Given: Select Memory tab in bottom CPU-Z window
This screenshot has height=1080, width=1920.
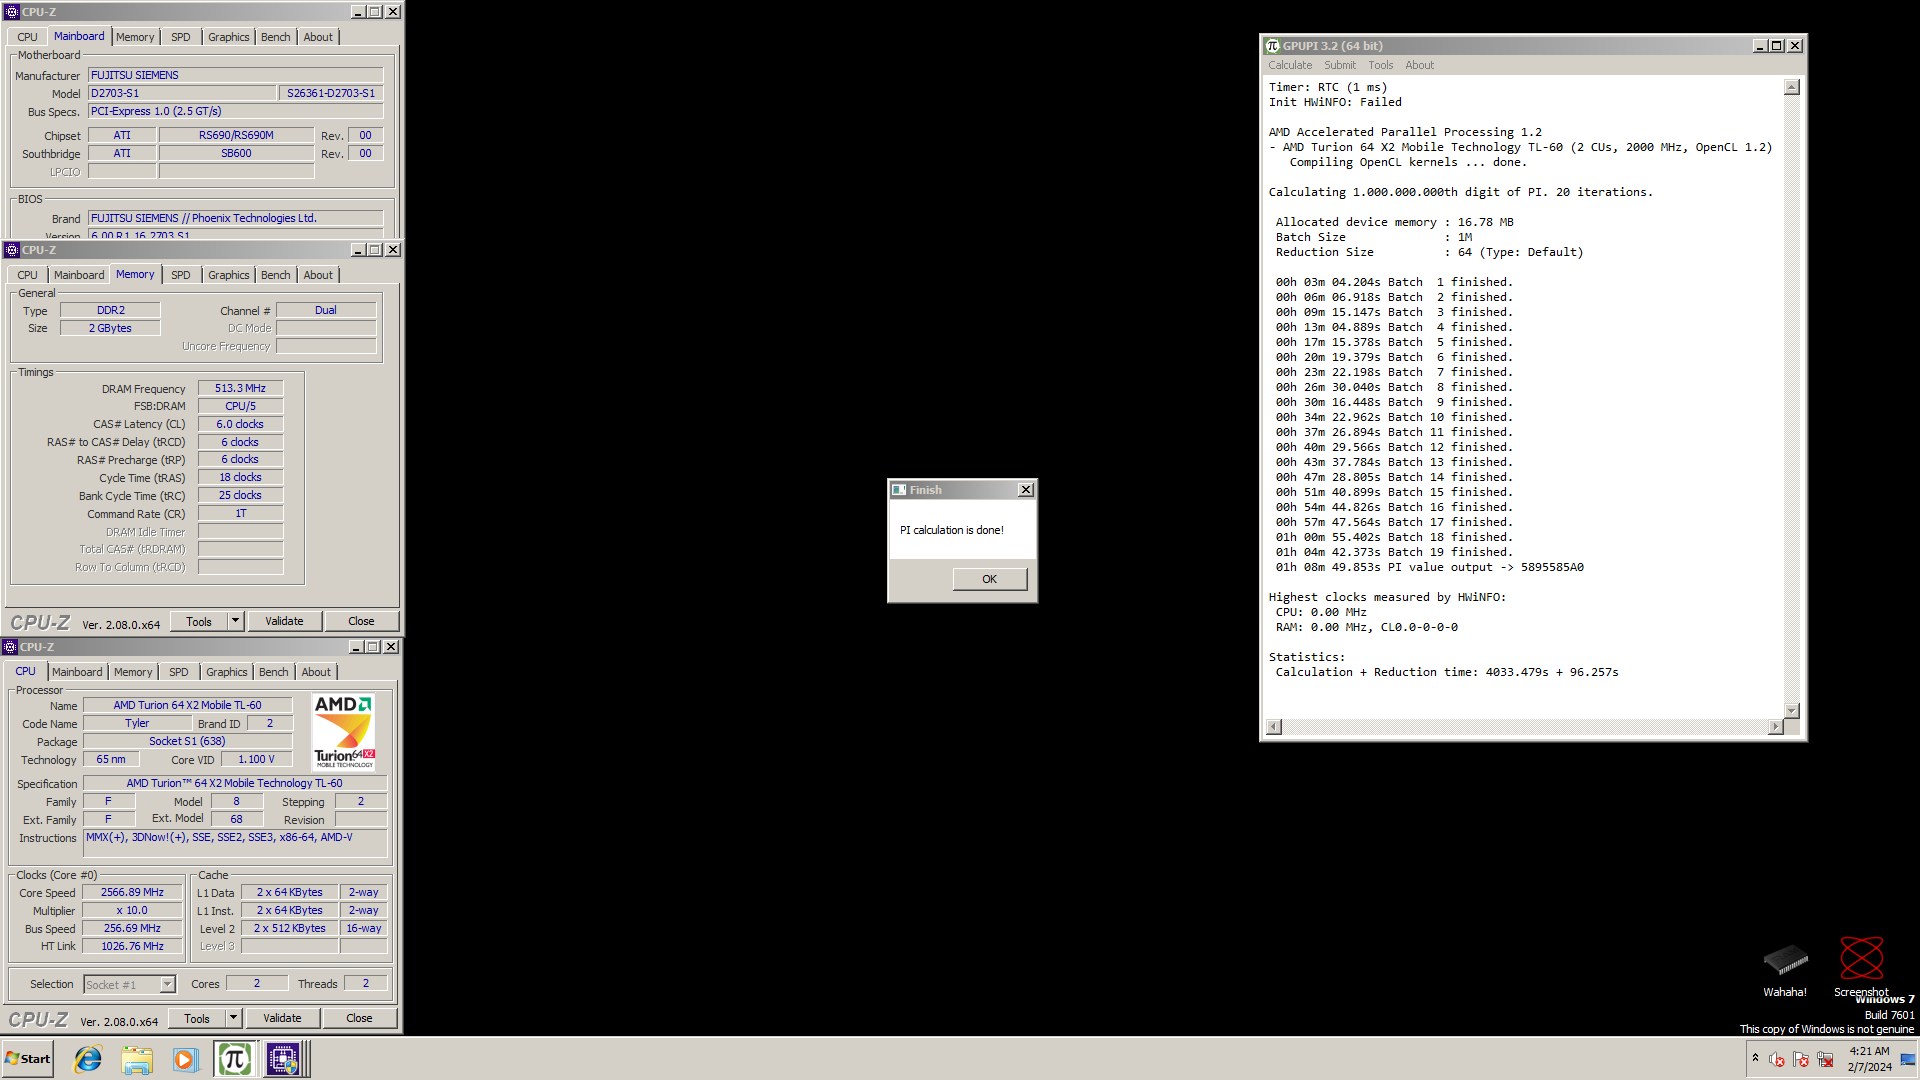Looking at the screenshot, I should pos(133,672).
